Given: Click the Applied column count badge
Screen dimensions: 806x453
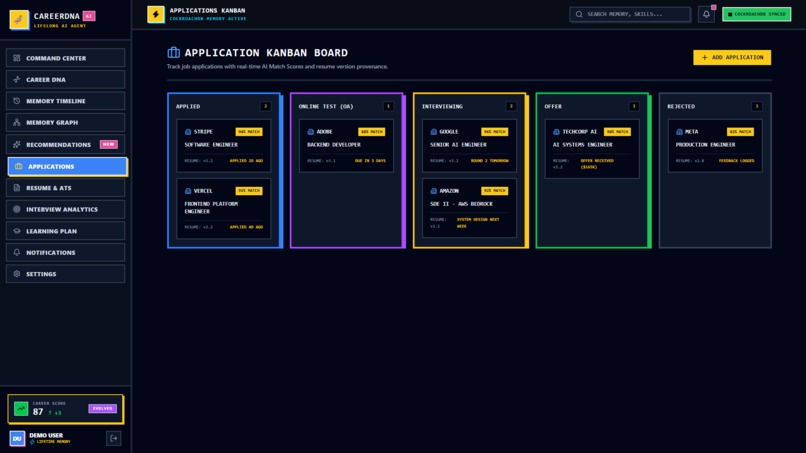Looking at the screenshot, I should coord(265,106).
